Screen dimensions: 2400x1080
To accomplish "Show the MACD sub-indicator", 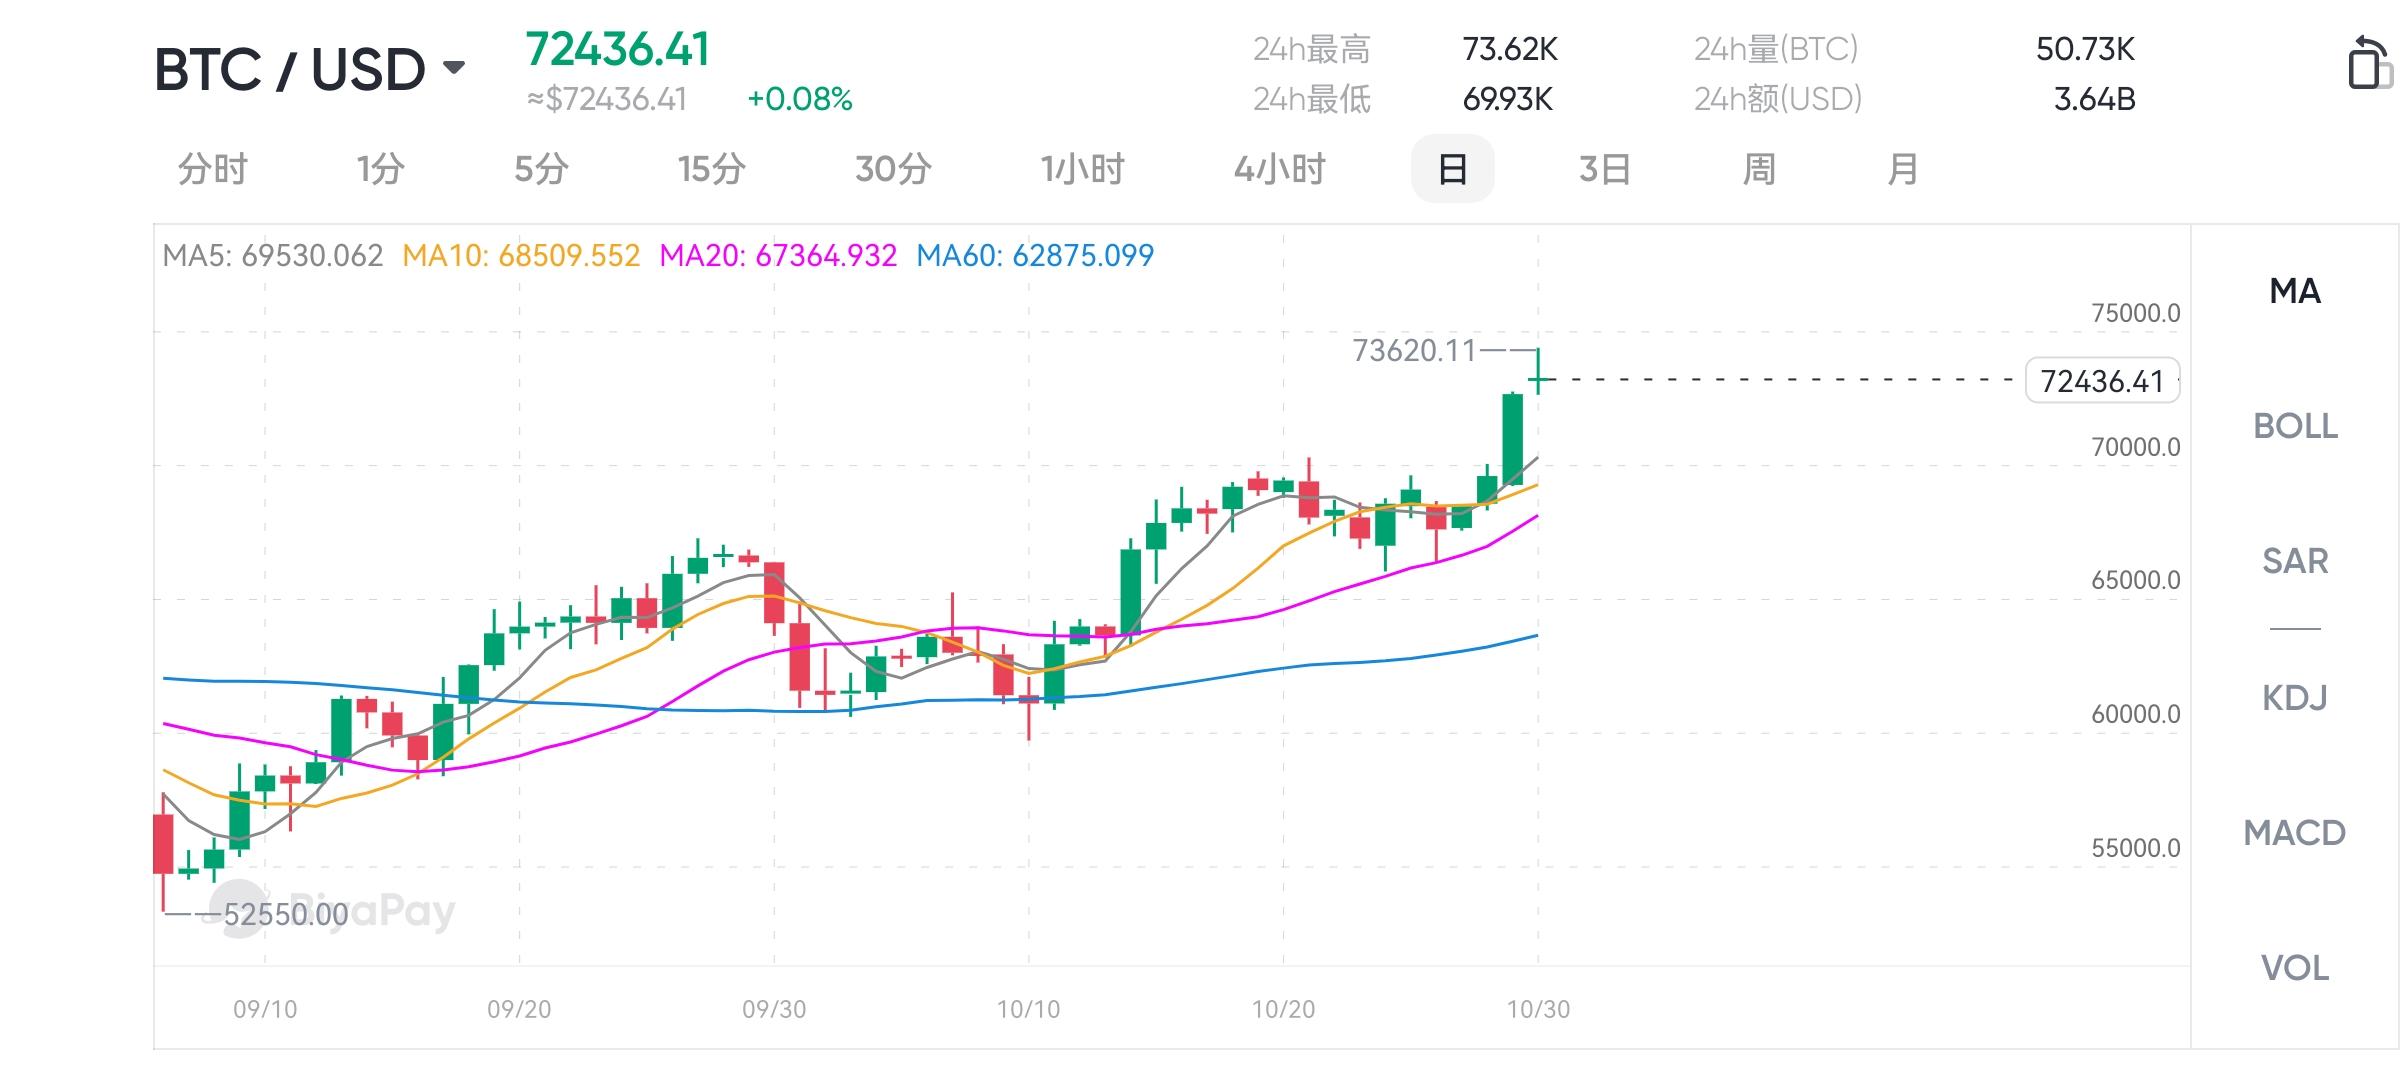I will pyautogui.click(x=2295, y=832).
